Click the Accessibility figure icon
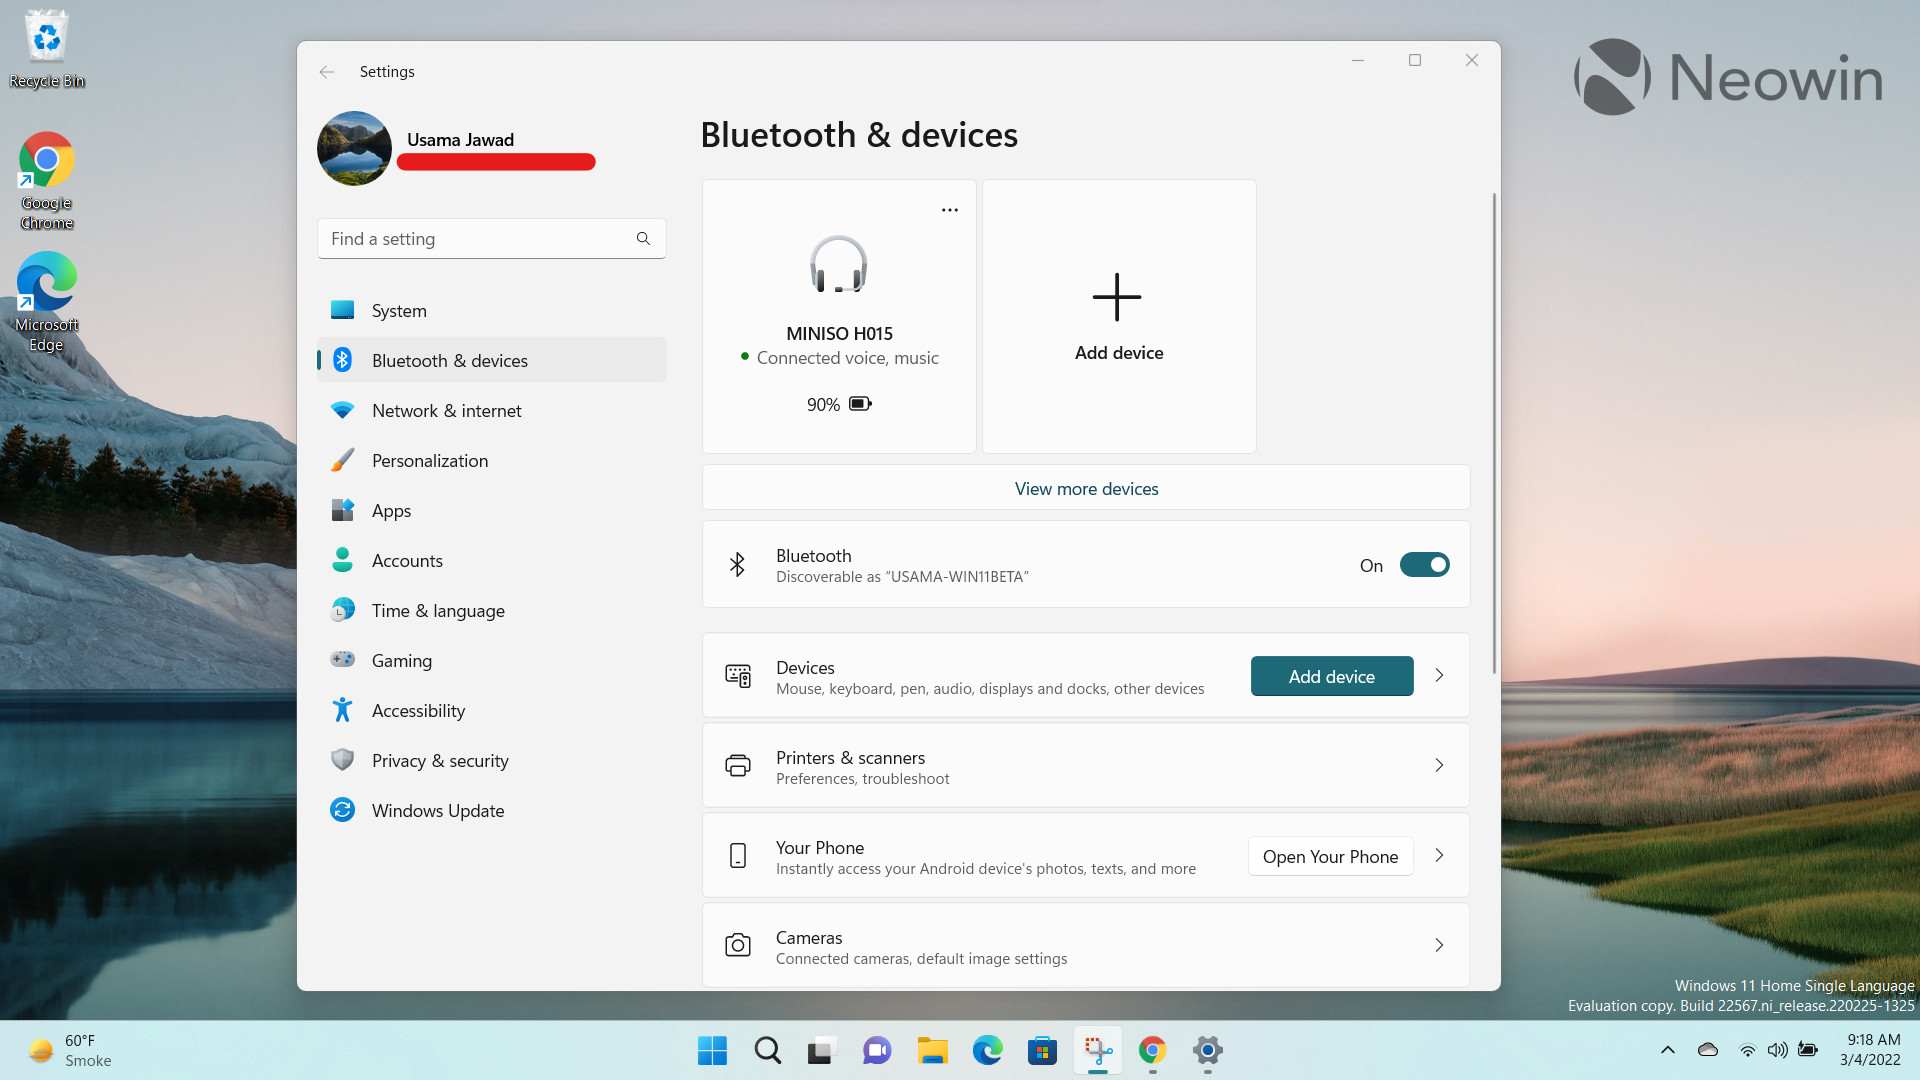The image size is (1920, 1080). 342,710
